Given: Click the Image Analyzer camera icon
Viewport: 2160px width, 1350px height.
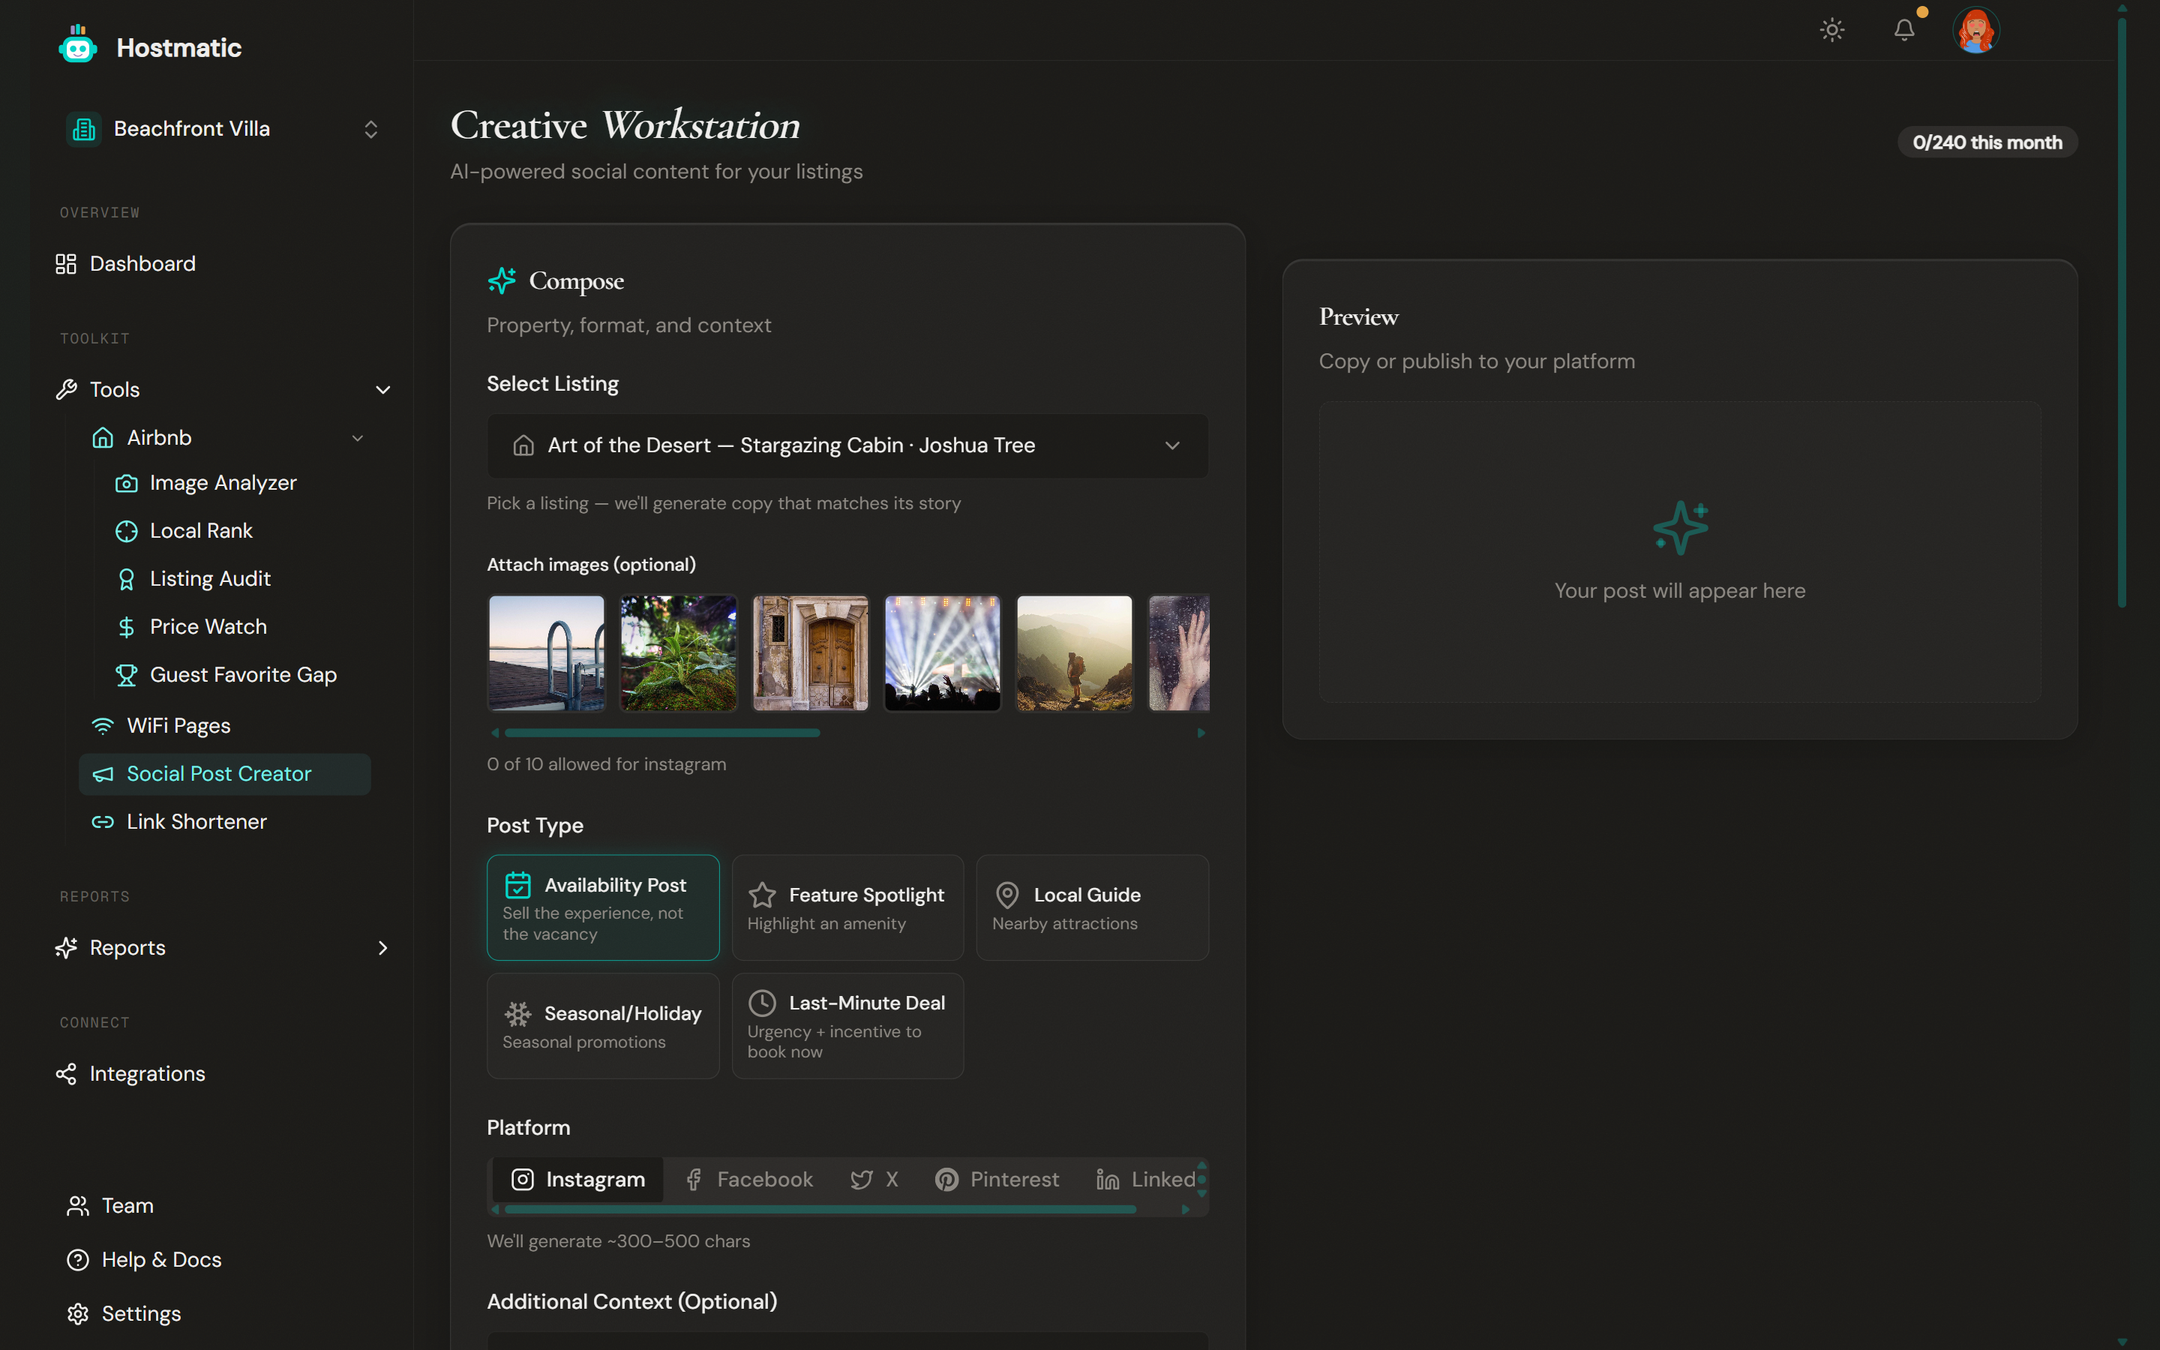Looking at the screenshot, I should 126,484.
